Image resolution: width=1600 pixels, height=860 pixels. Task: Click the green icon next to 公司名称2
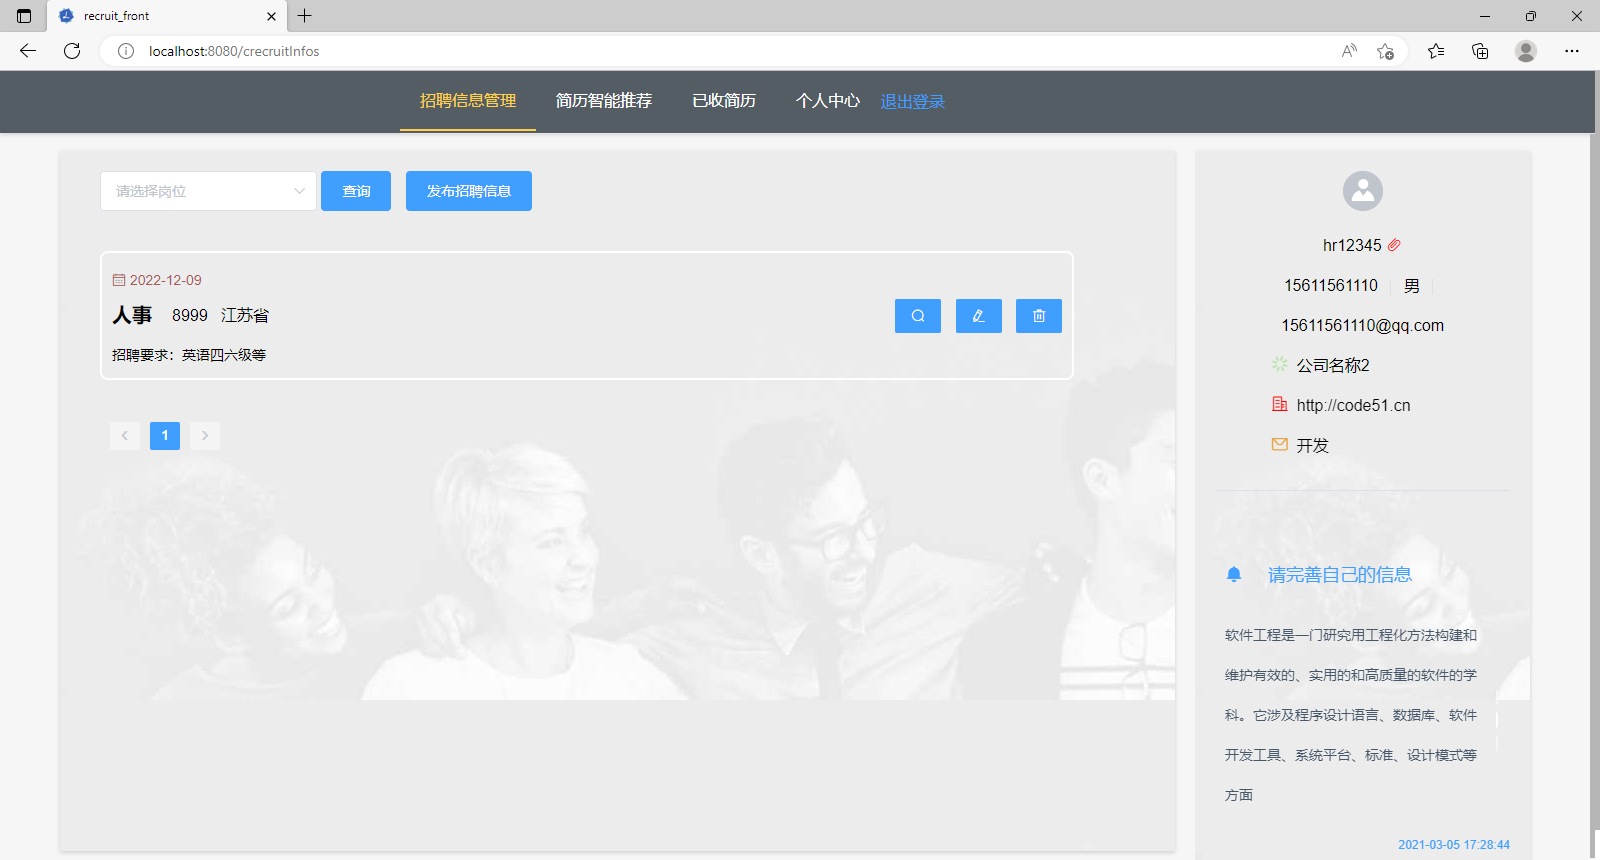pos(1279,365)
